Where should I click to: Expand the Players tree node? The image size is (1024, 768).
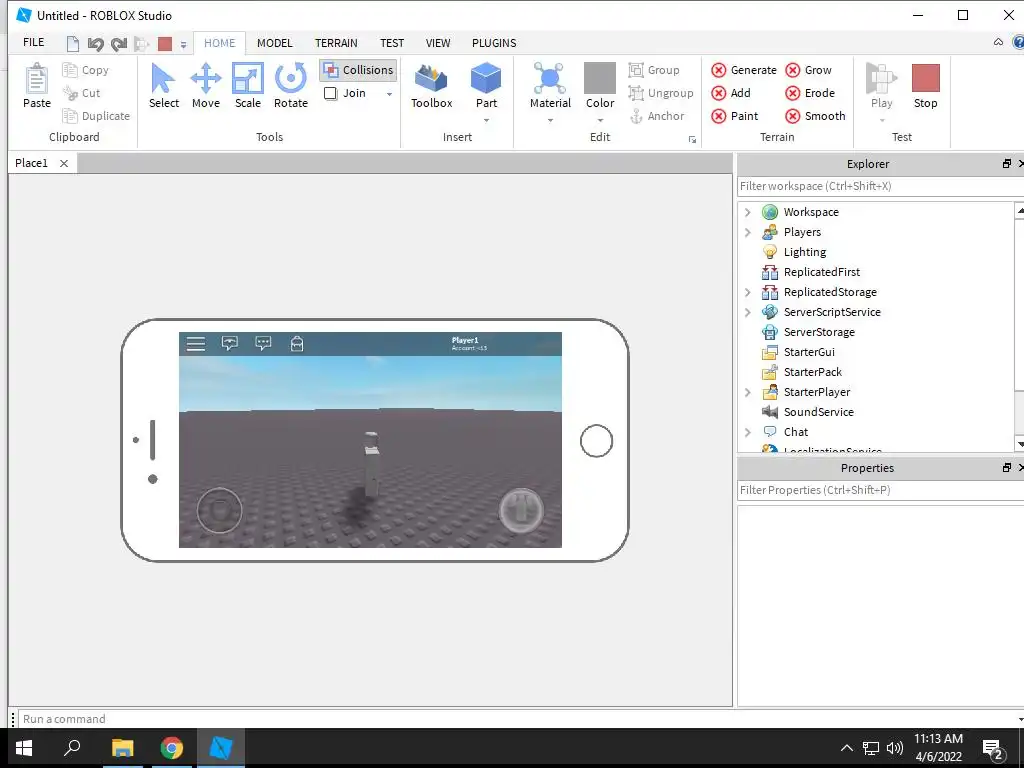pyautogui.click(x=748, y=232)
